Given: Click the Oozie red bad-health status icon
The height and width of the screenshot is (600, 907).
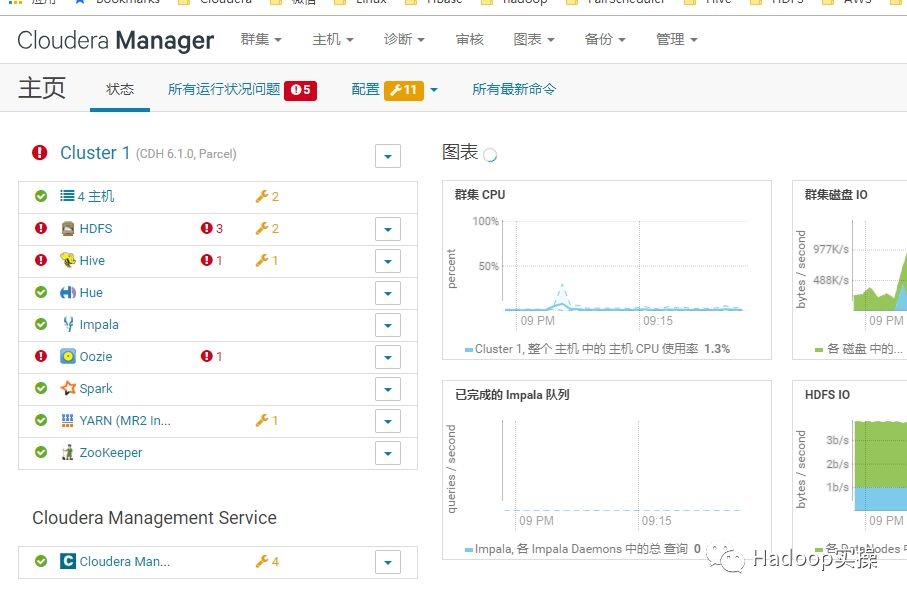Looking at the screenshot, I should click(41, 356).
